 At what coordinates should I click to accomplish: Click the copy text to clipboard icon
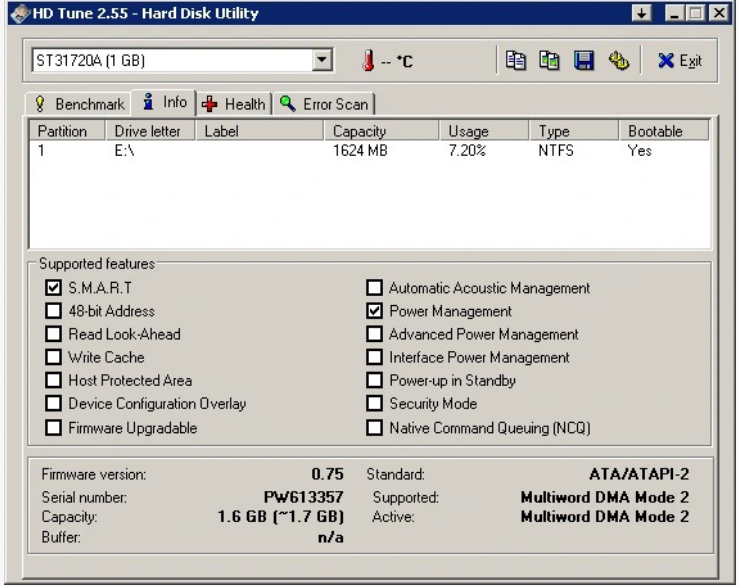pos(516,61)
